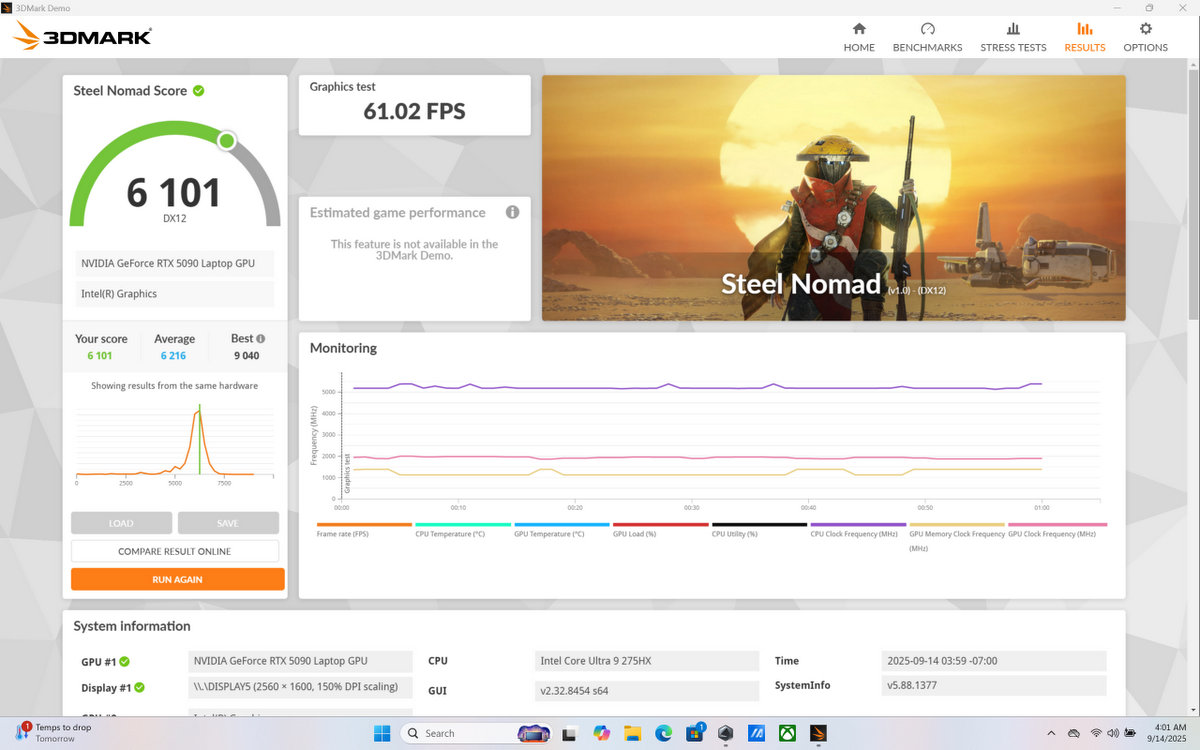Expand the hidden system tray icons chevron
This screenshot has width=1200, height=750.
click(x=1050, y=733)
